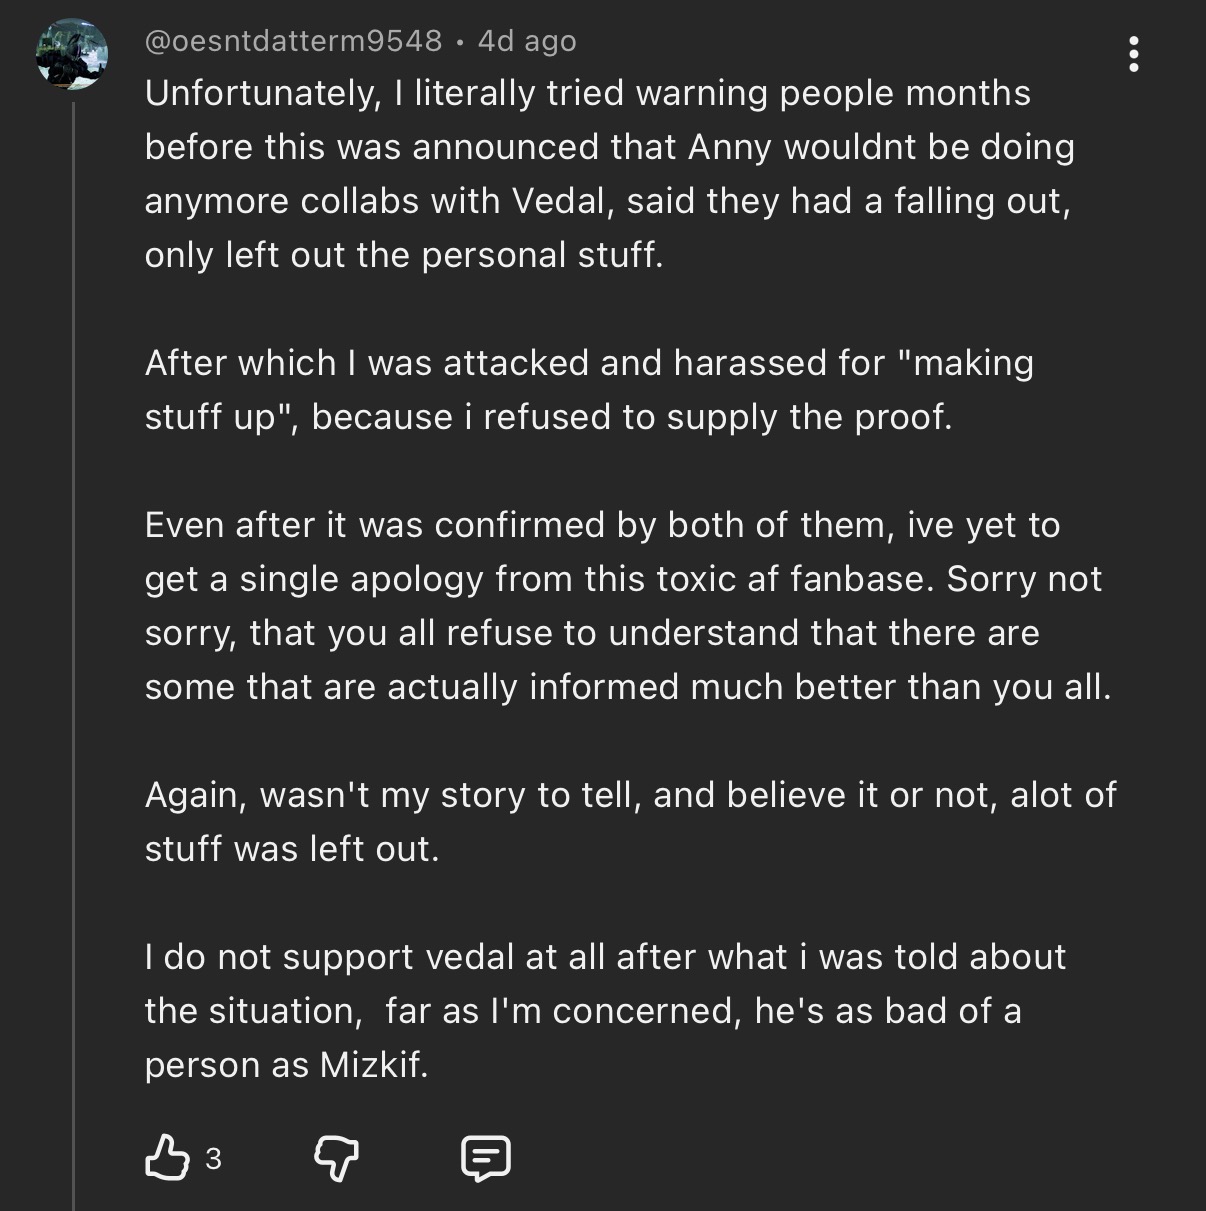Open the commenter's profile picture
Screen dimensions: 1206x1211
coord(72,54)
